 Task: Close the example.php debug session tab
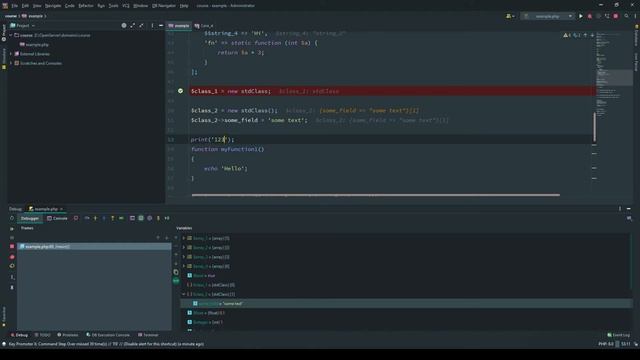pyautogui.click(x=62, y=209)
